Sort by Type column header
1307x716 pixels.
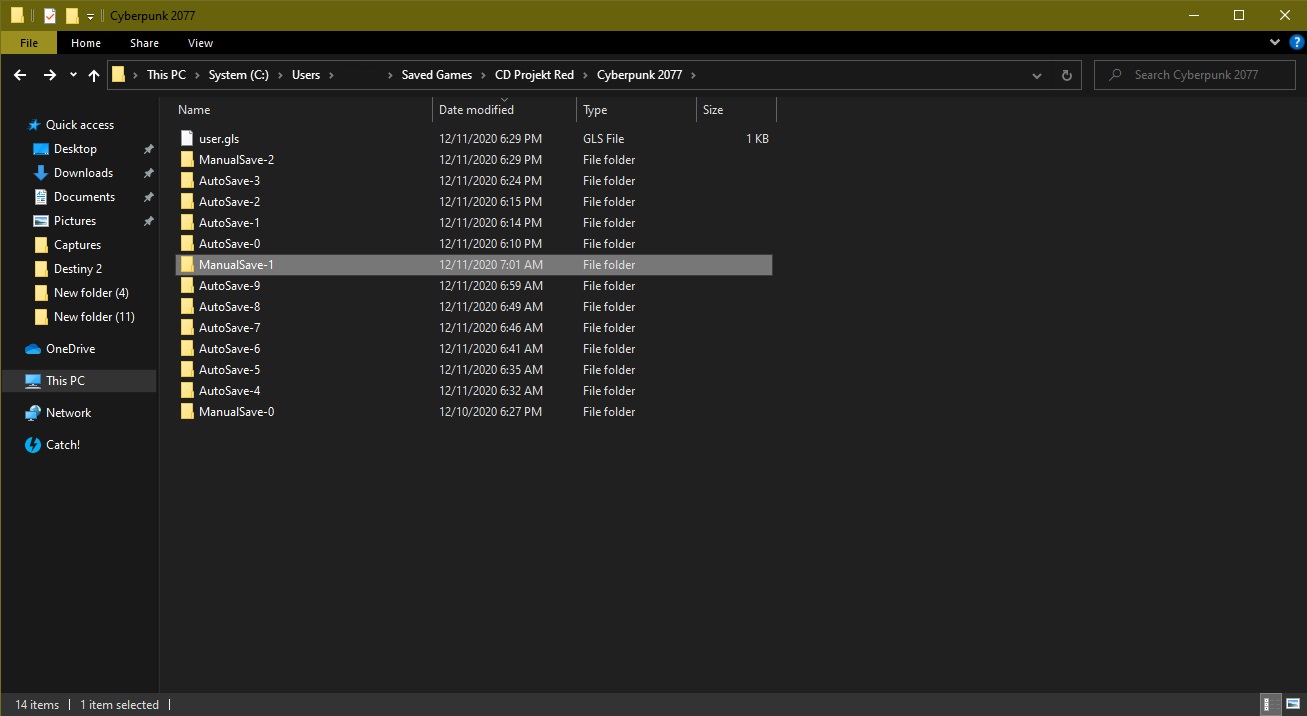tap(595, 110)
